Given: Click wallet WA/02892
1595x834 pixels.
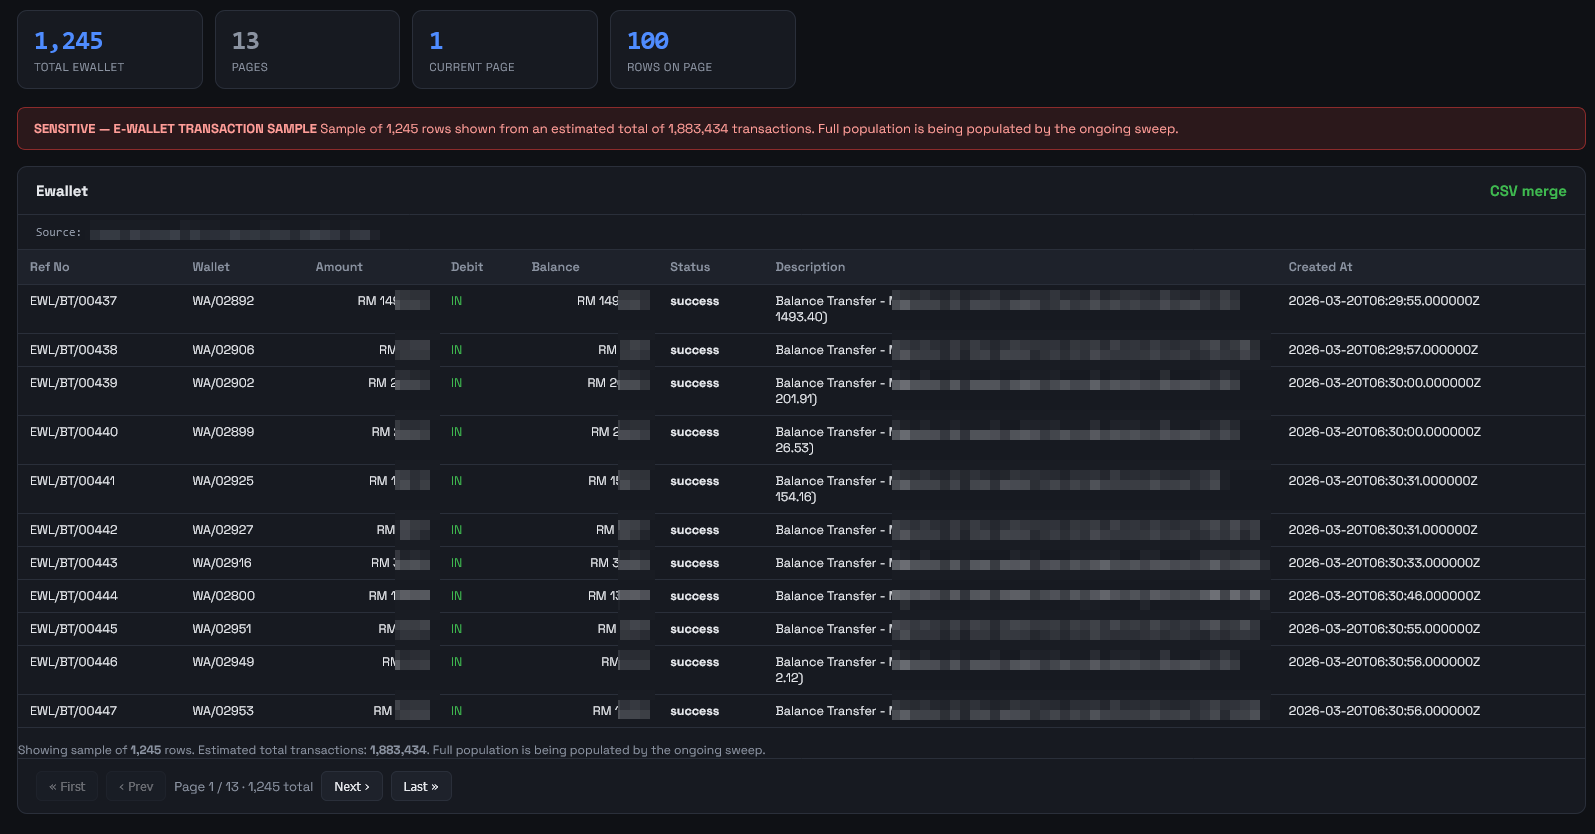Looking at the screenshot, I should [223, 301].
